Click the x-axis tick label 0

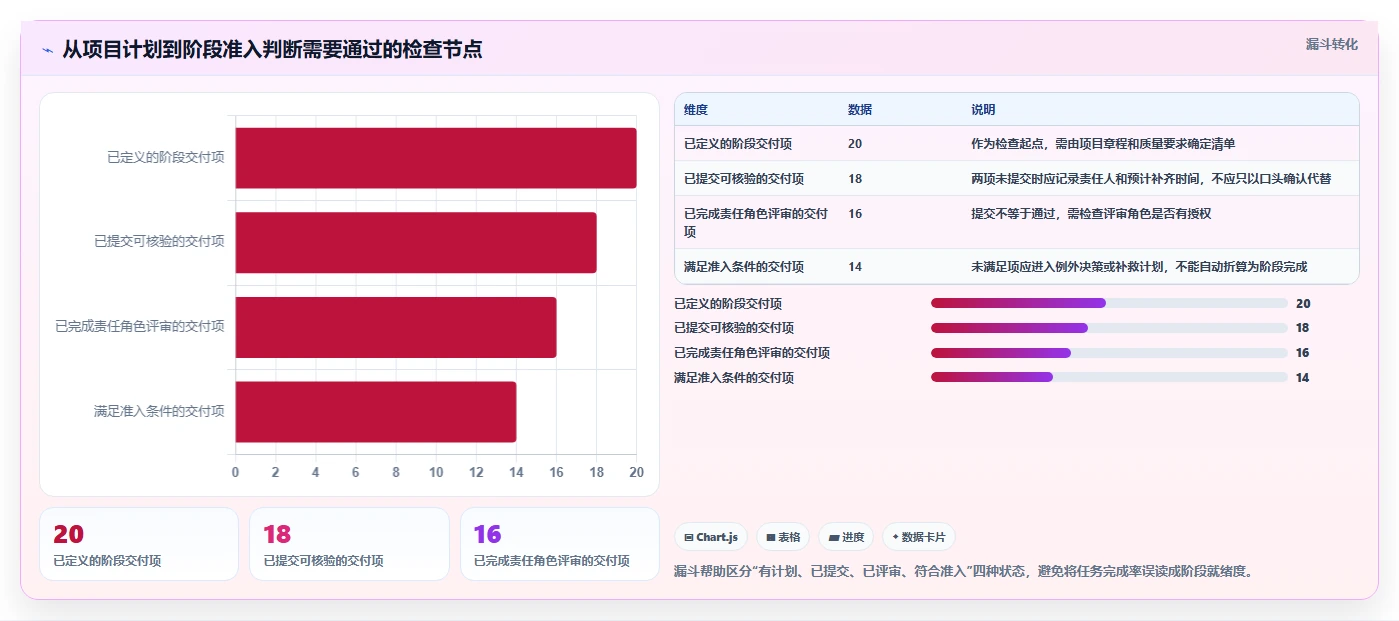236,472
